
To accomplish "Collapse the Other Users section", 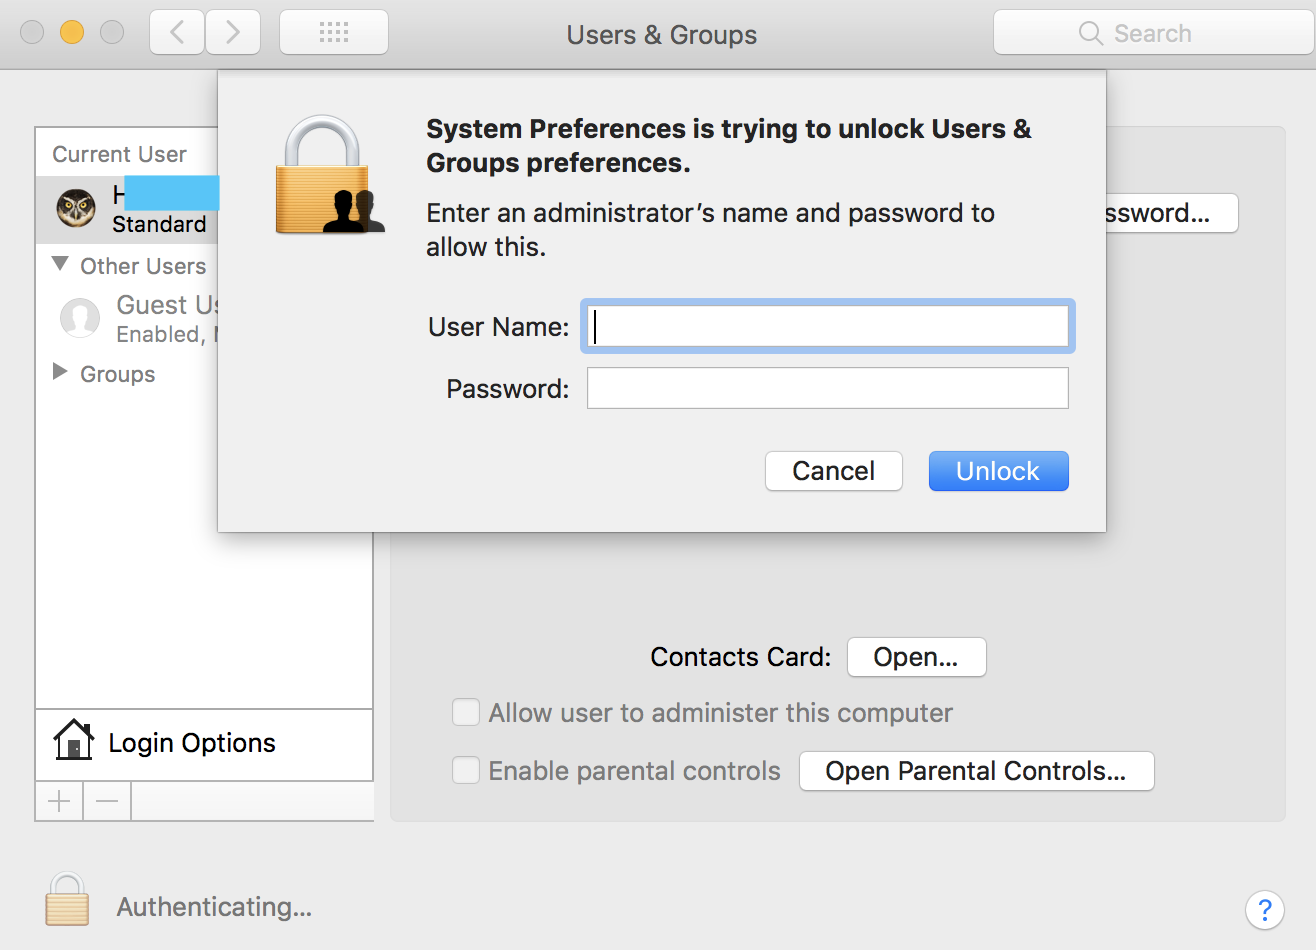I will tap(60, 265).
